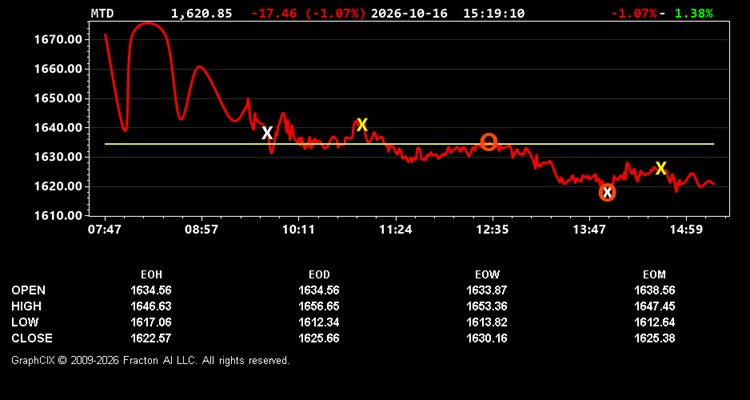Click the 11:24 time axis label

(x=395, y=230)
